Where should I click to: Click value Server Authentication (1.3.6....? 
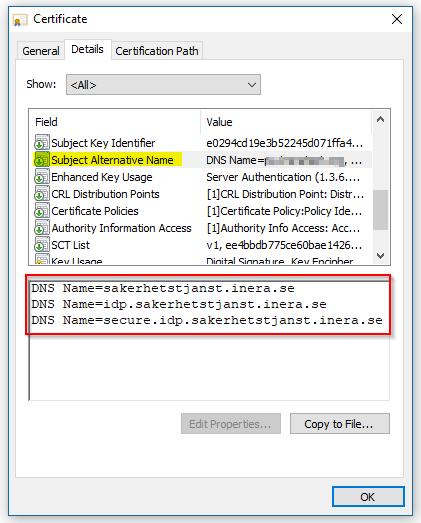pyautogui.click(x=283, y=177)
